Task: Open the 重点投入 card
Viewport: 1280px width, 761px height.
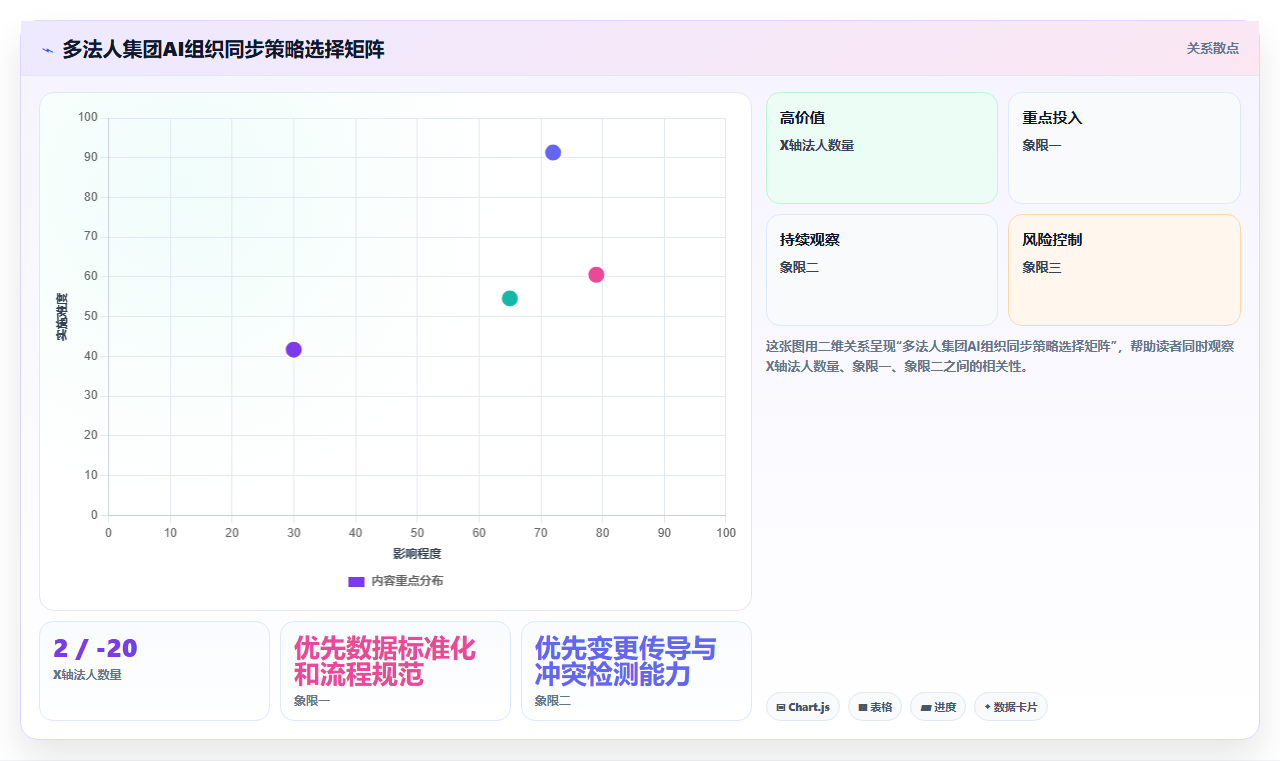Action: [1124, 148]
